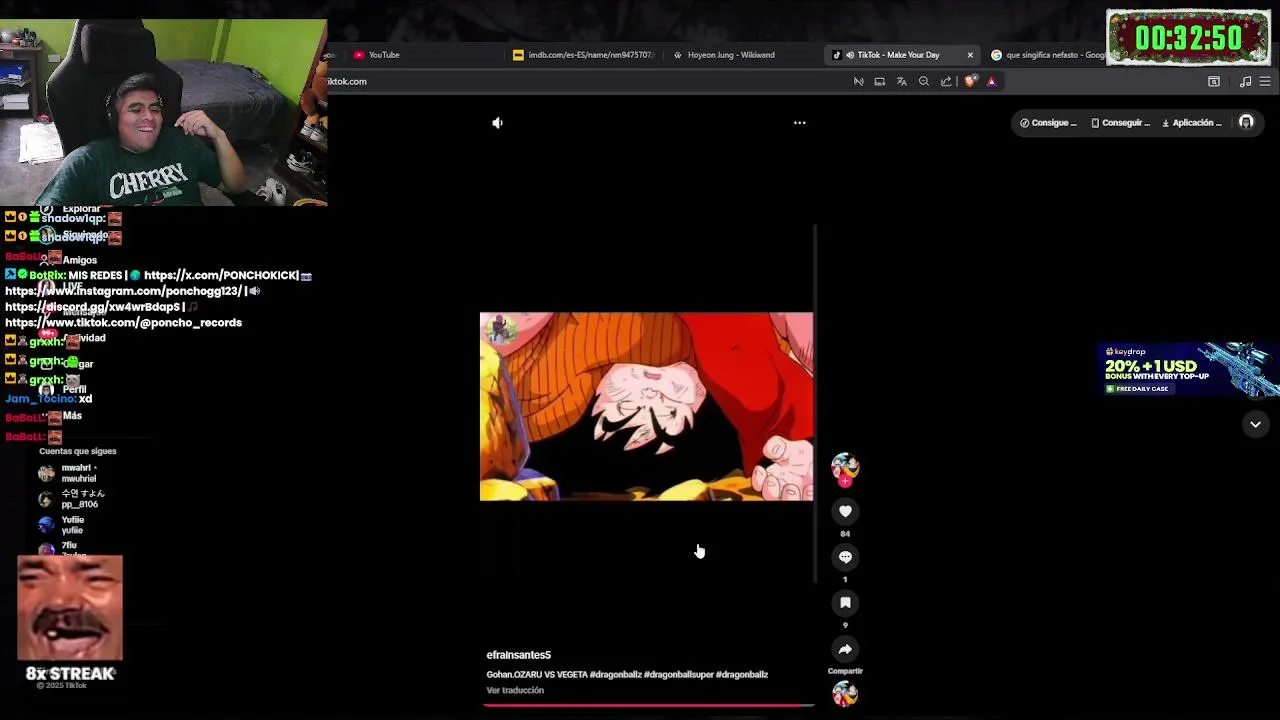Click the 'Aplicación ...' download button

(1192, 123)
